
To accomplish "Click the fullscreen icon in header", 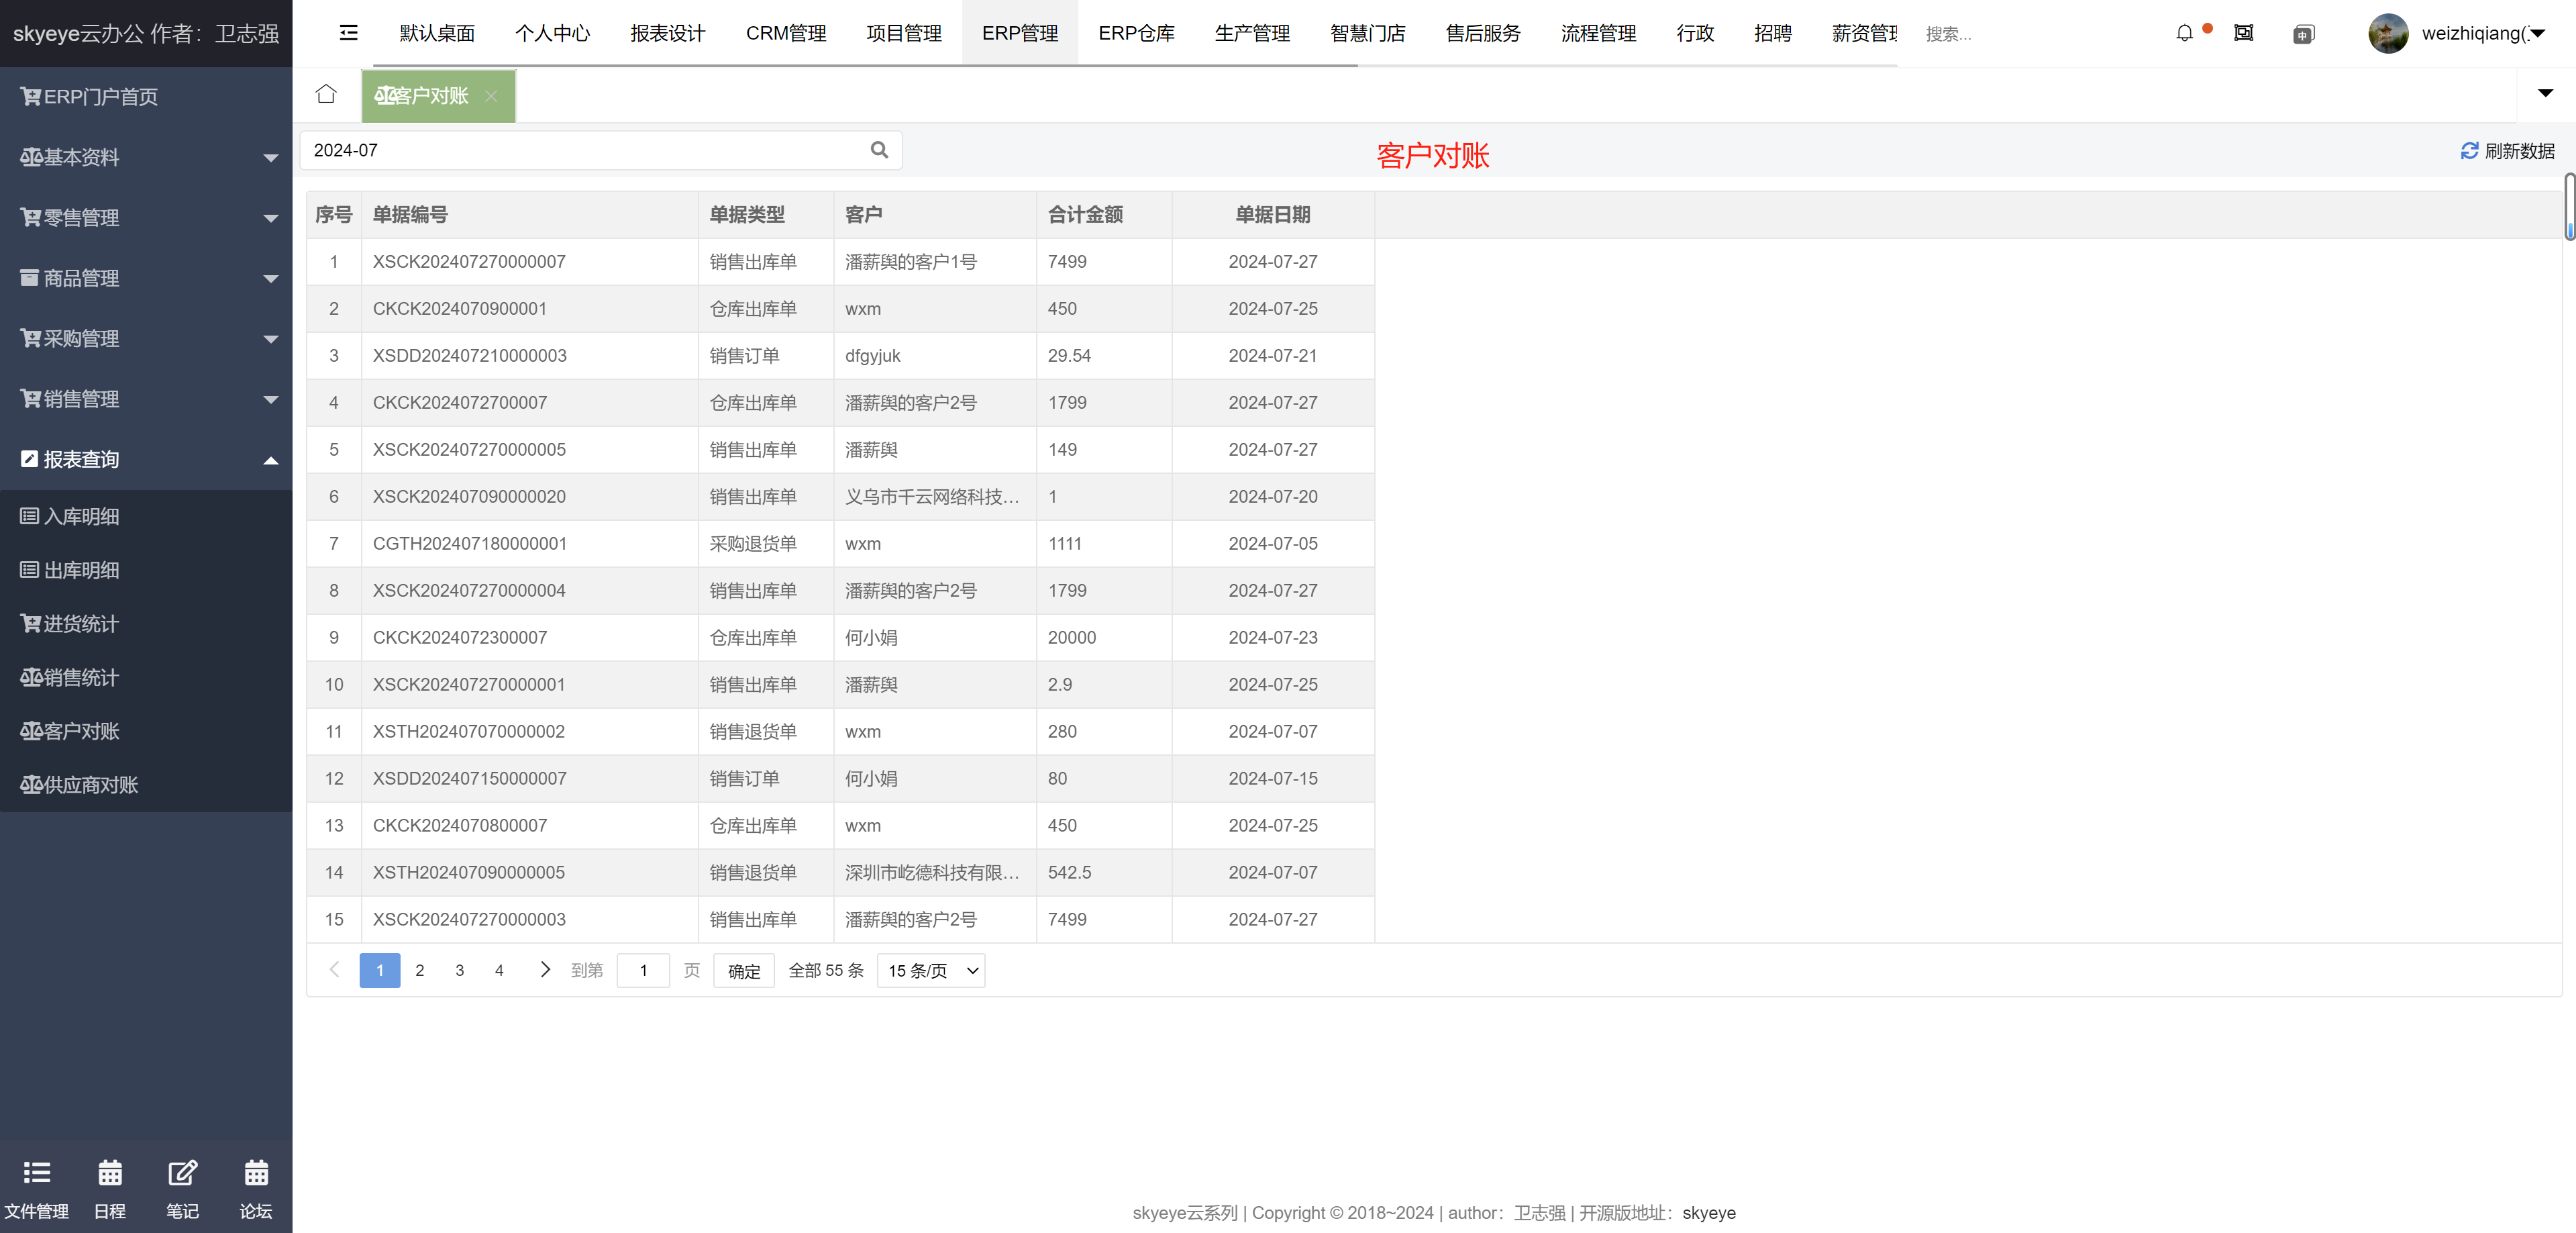I will coord(2244,33).
